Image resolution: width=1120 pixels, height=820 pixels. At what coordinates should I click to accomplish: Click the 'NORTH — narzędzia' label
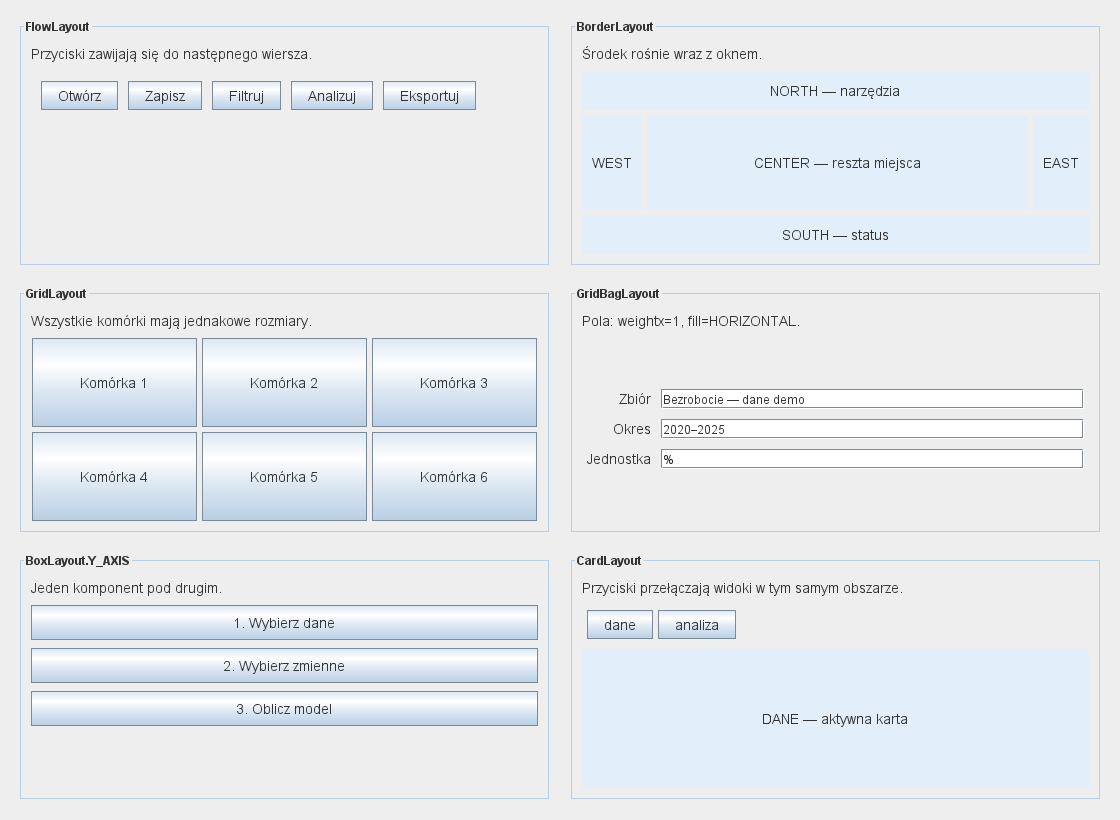click(x=835, y=91)
